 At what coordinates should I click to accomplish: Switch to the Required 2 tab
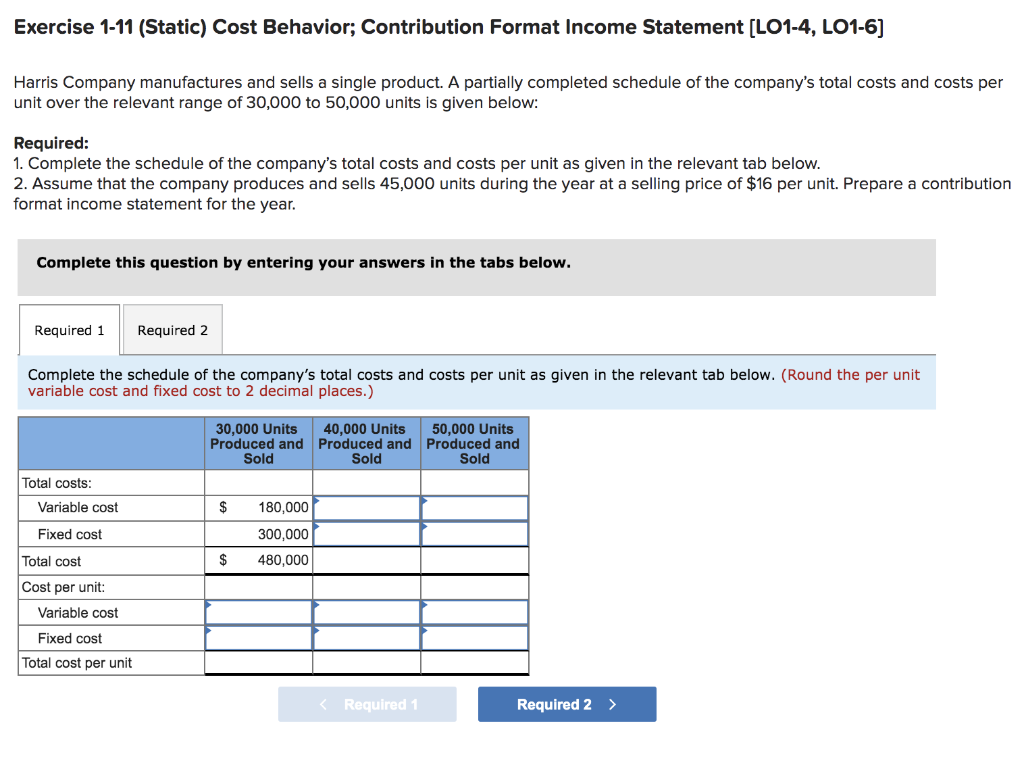pos(172,329)
